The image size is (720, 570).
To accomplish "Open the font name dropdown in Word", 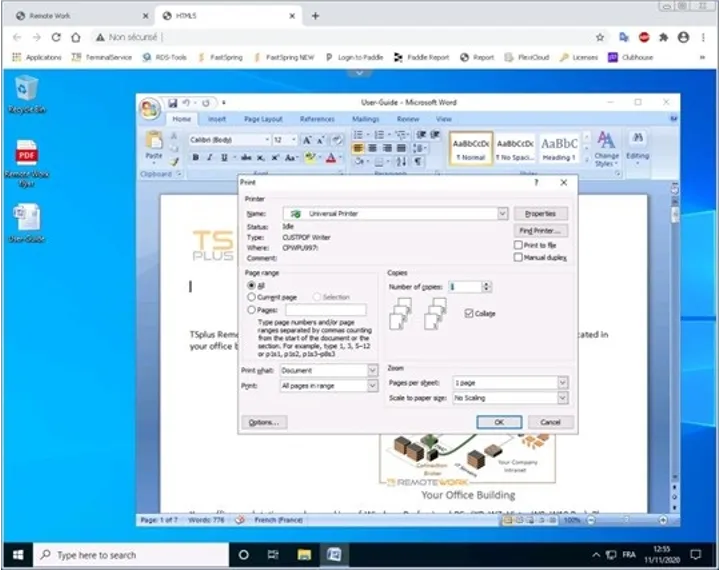I will (267, 140).
